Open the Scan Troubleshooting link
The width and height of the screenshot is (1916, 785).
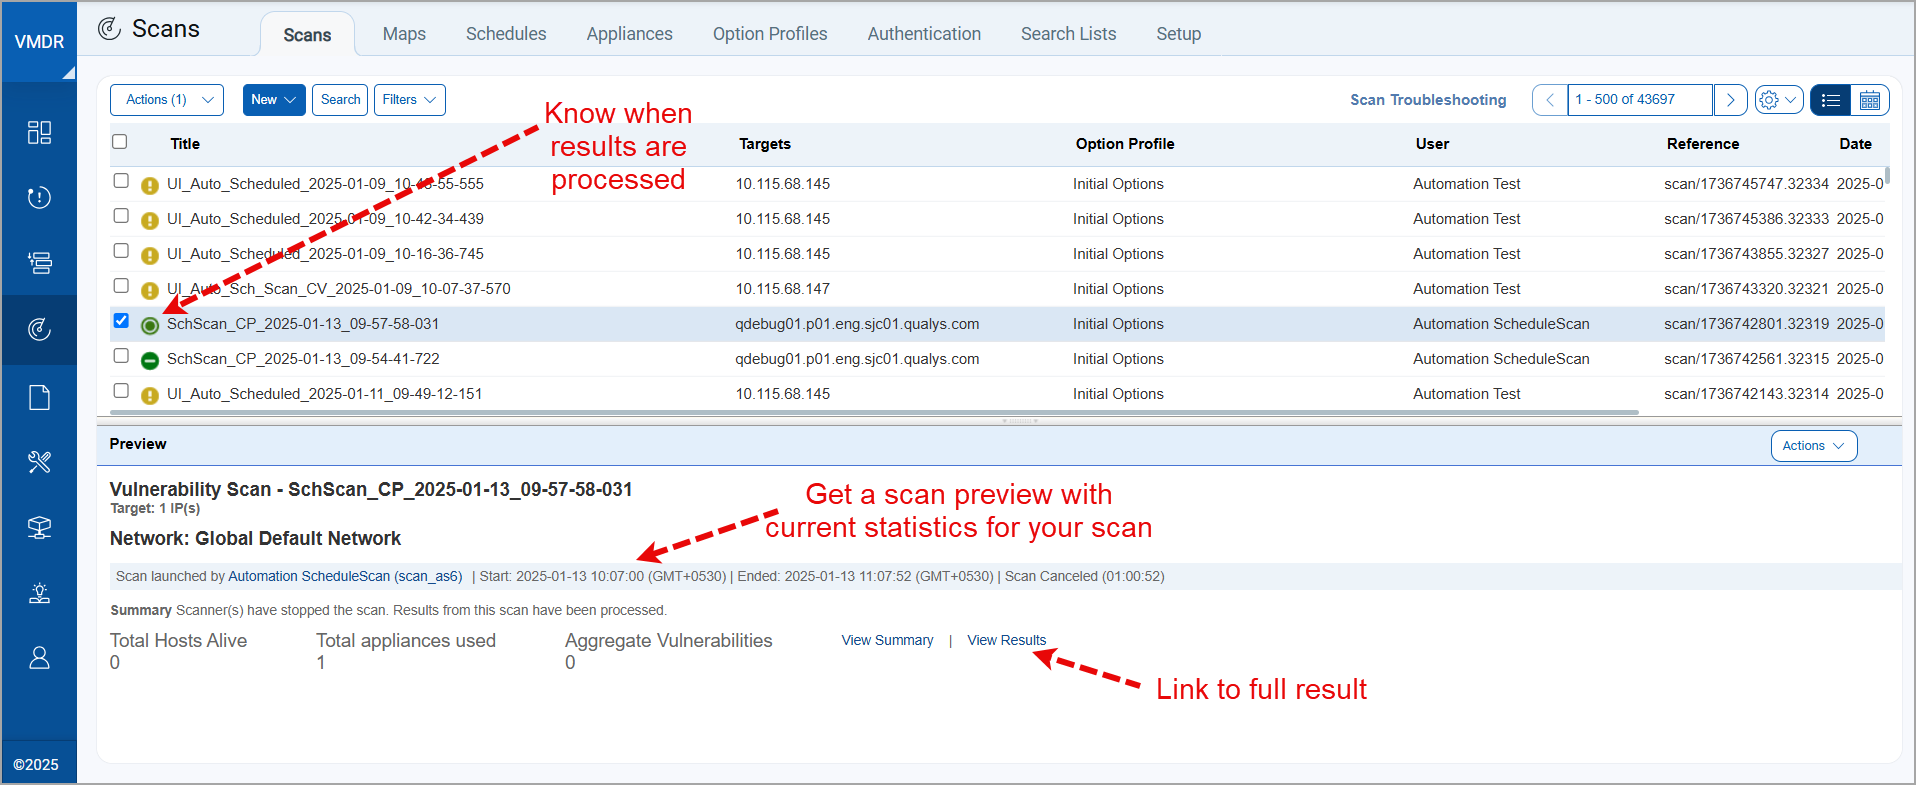pos(1428,100)
